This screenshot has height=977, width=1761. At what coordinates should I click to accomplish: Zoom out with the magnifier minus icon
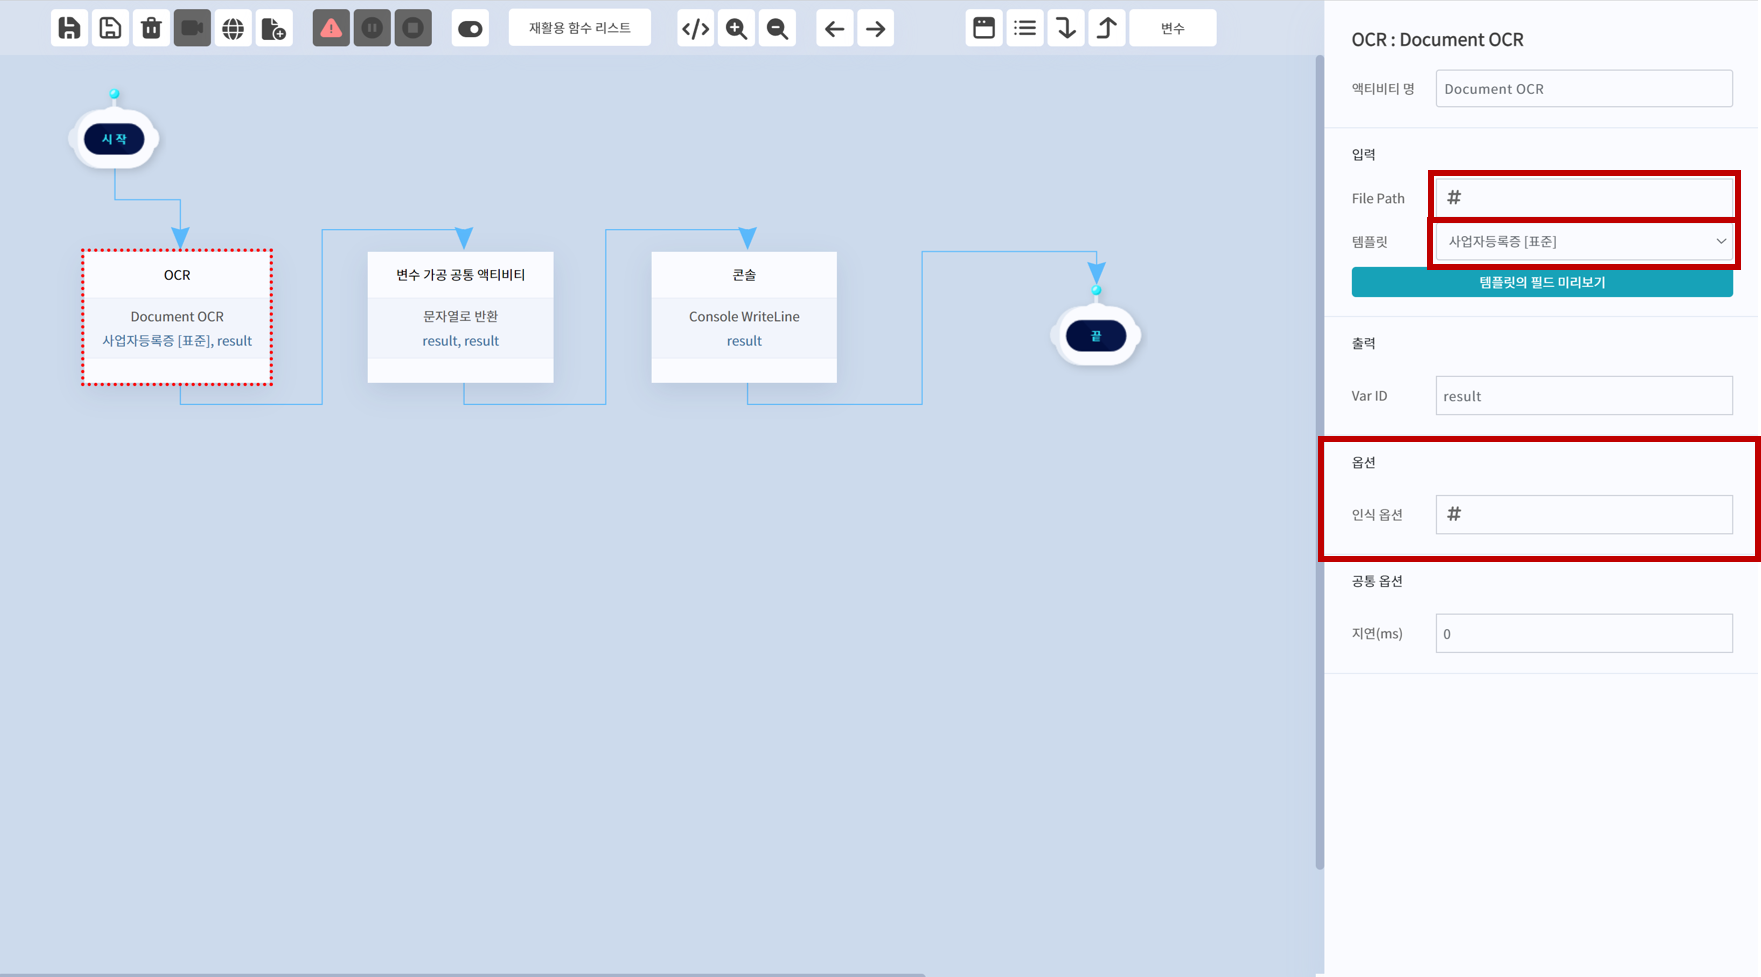click(x=777, y=28)
